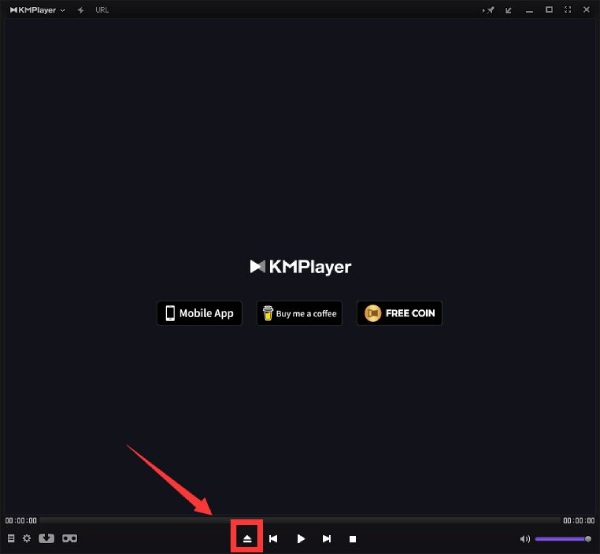Open the settings gear icon

point(27,538)
